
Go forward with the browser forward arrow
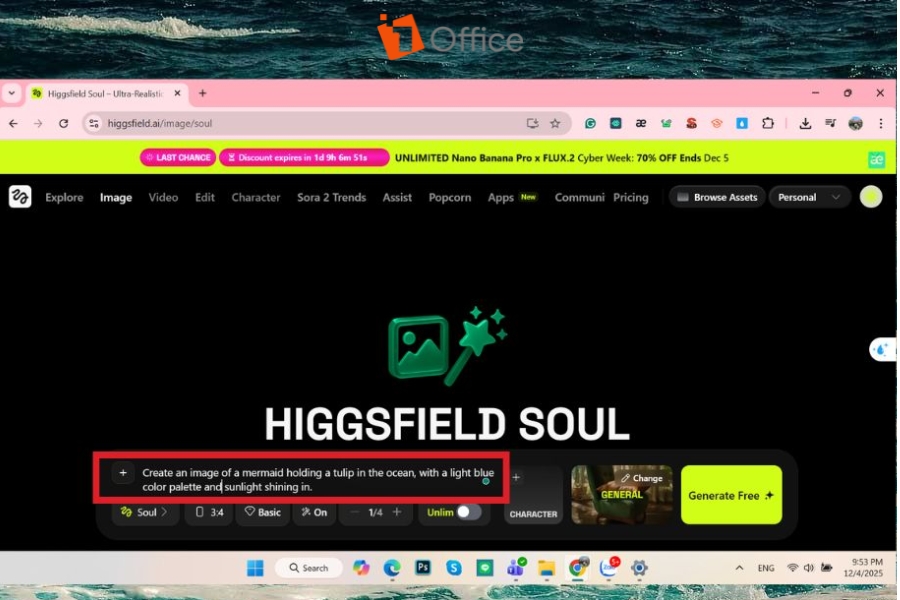click(38, 123)
